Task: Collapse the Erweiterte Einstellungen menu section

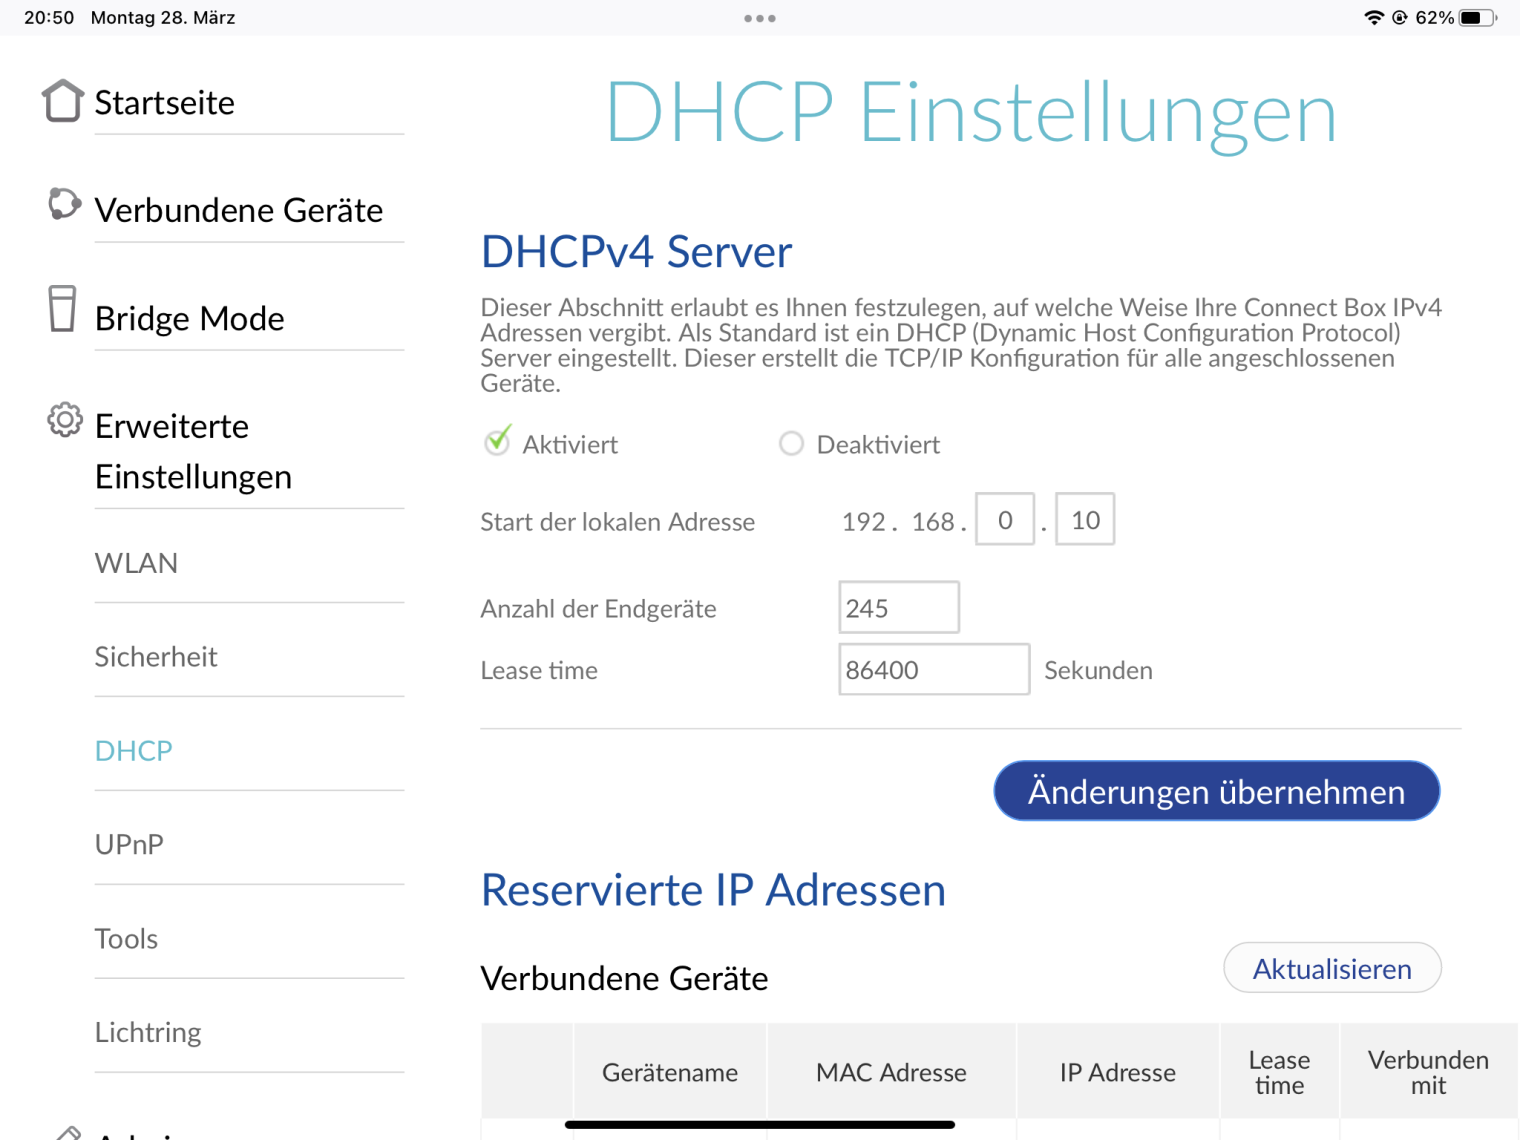Action: 193,451
